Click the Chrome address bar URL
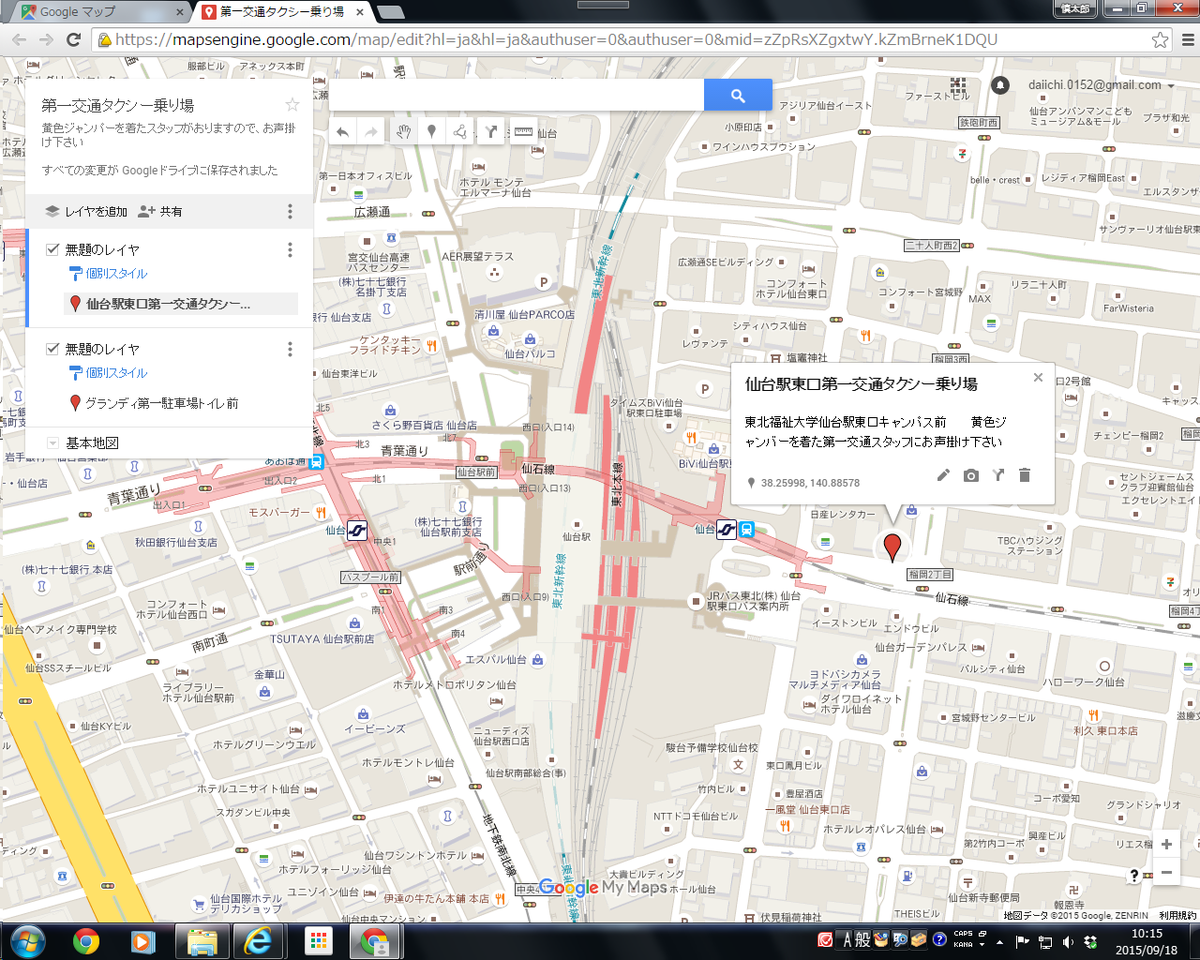1200x960 pixels. click(556, 40)
